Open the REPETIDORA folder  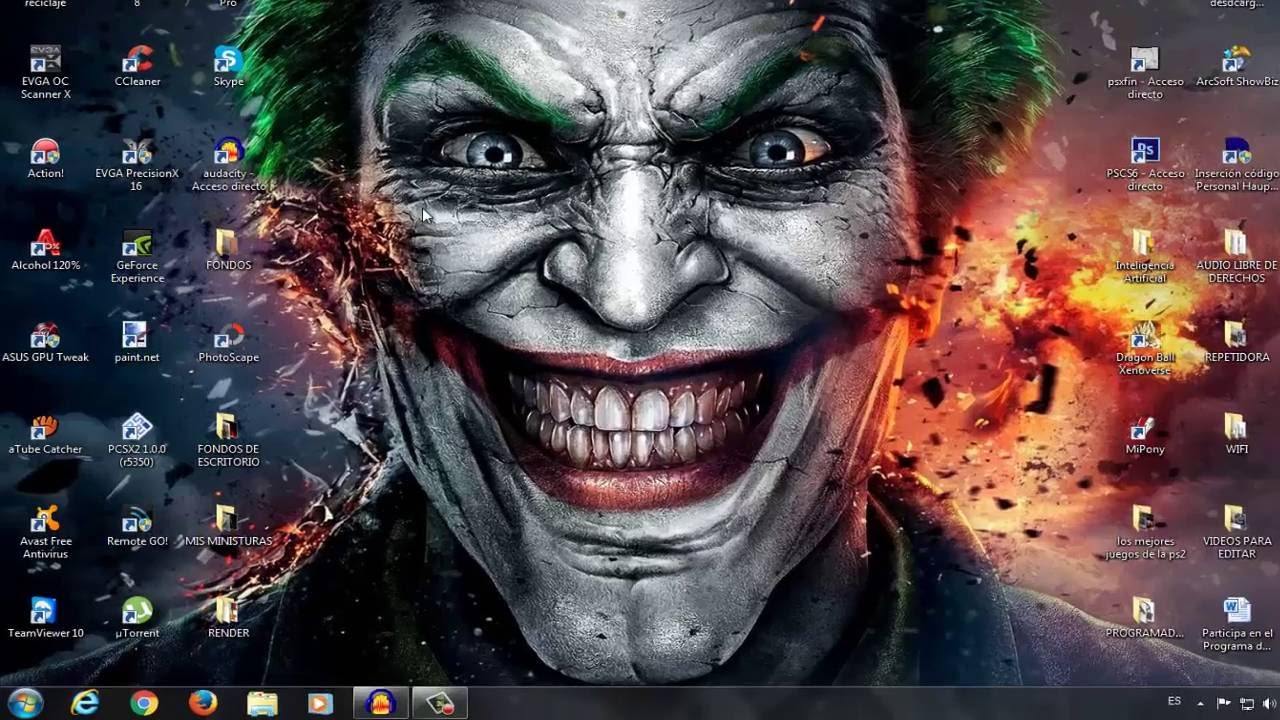pos(1237,342)
